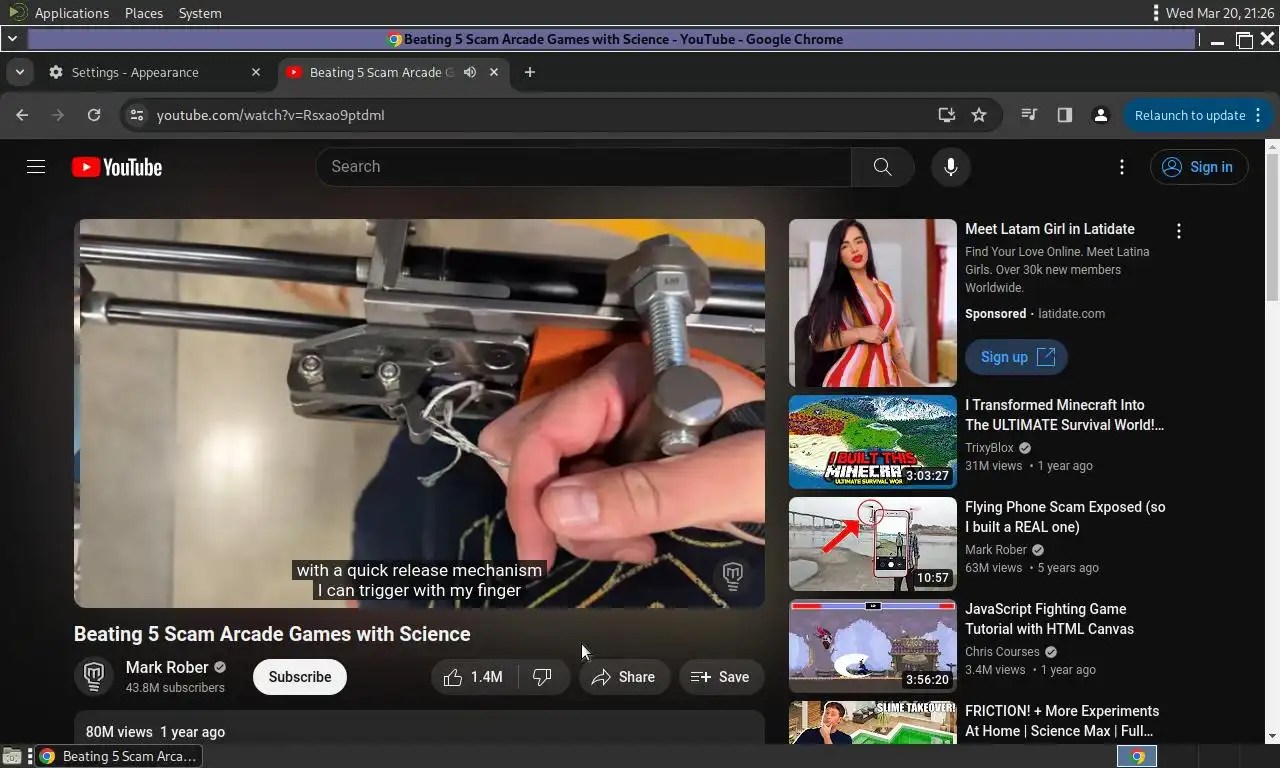Open the Places menu
This screenshot has width=1280, height=768.
tap(144, 13)
